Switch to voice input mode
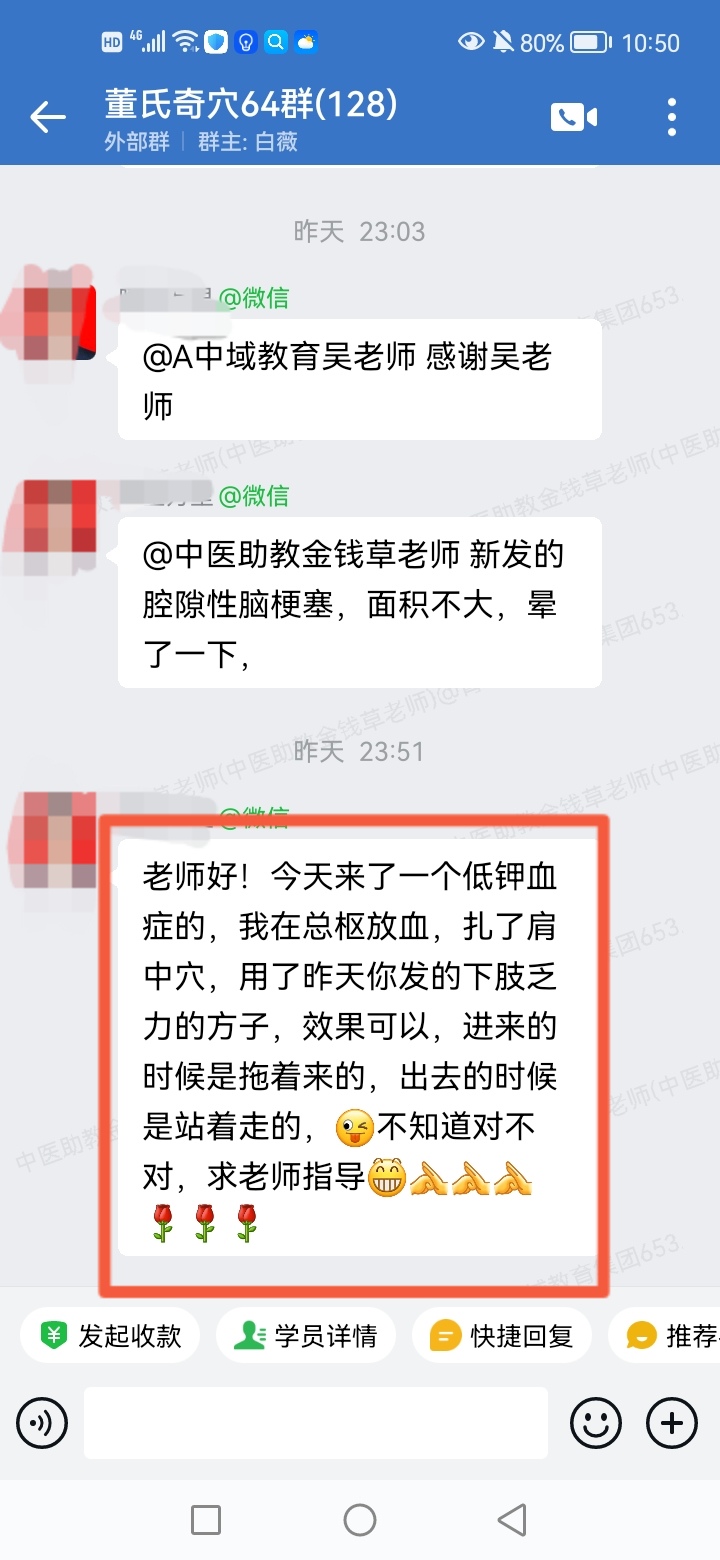The width and height of the screenshot is (720, 1560). click(x=42, y=1421)
